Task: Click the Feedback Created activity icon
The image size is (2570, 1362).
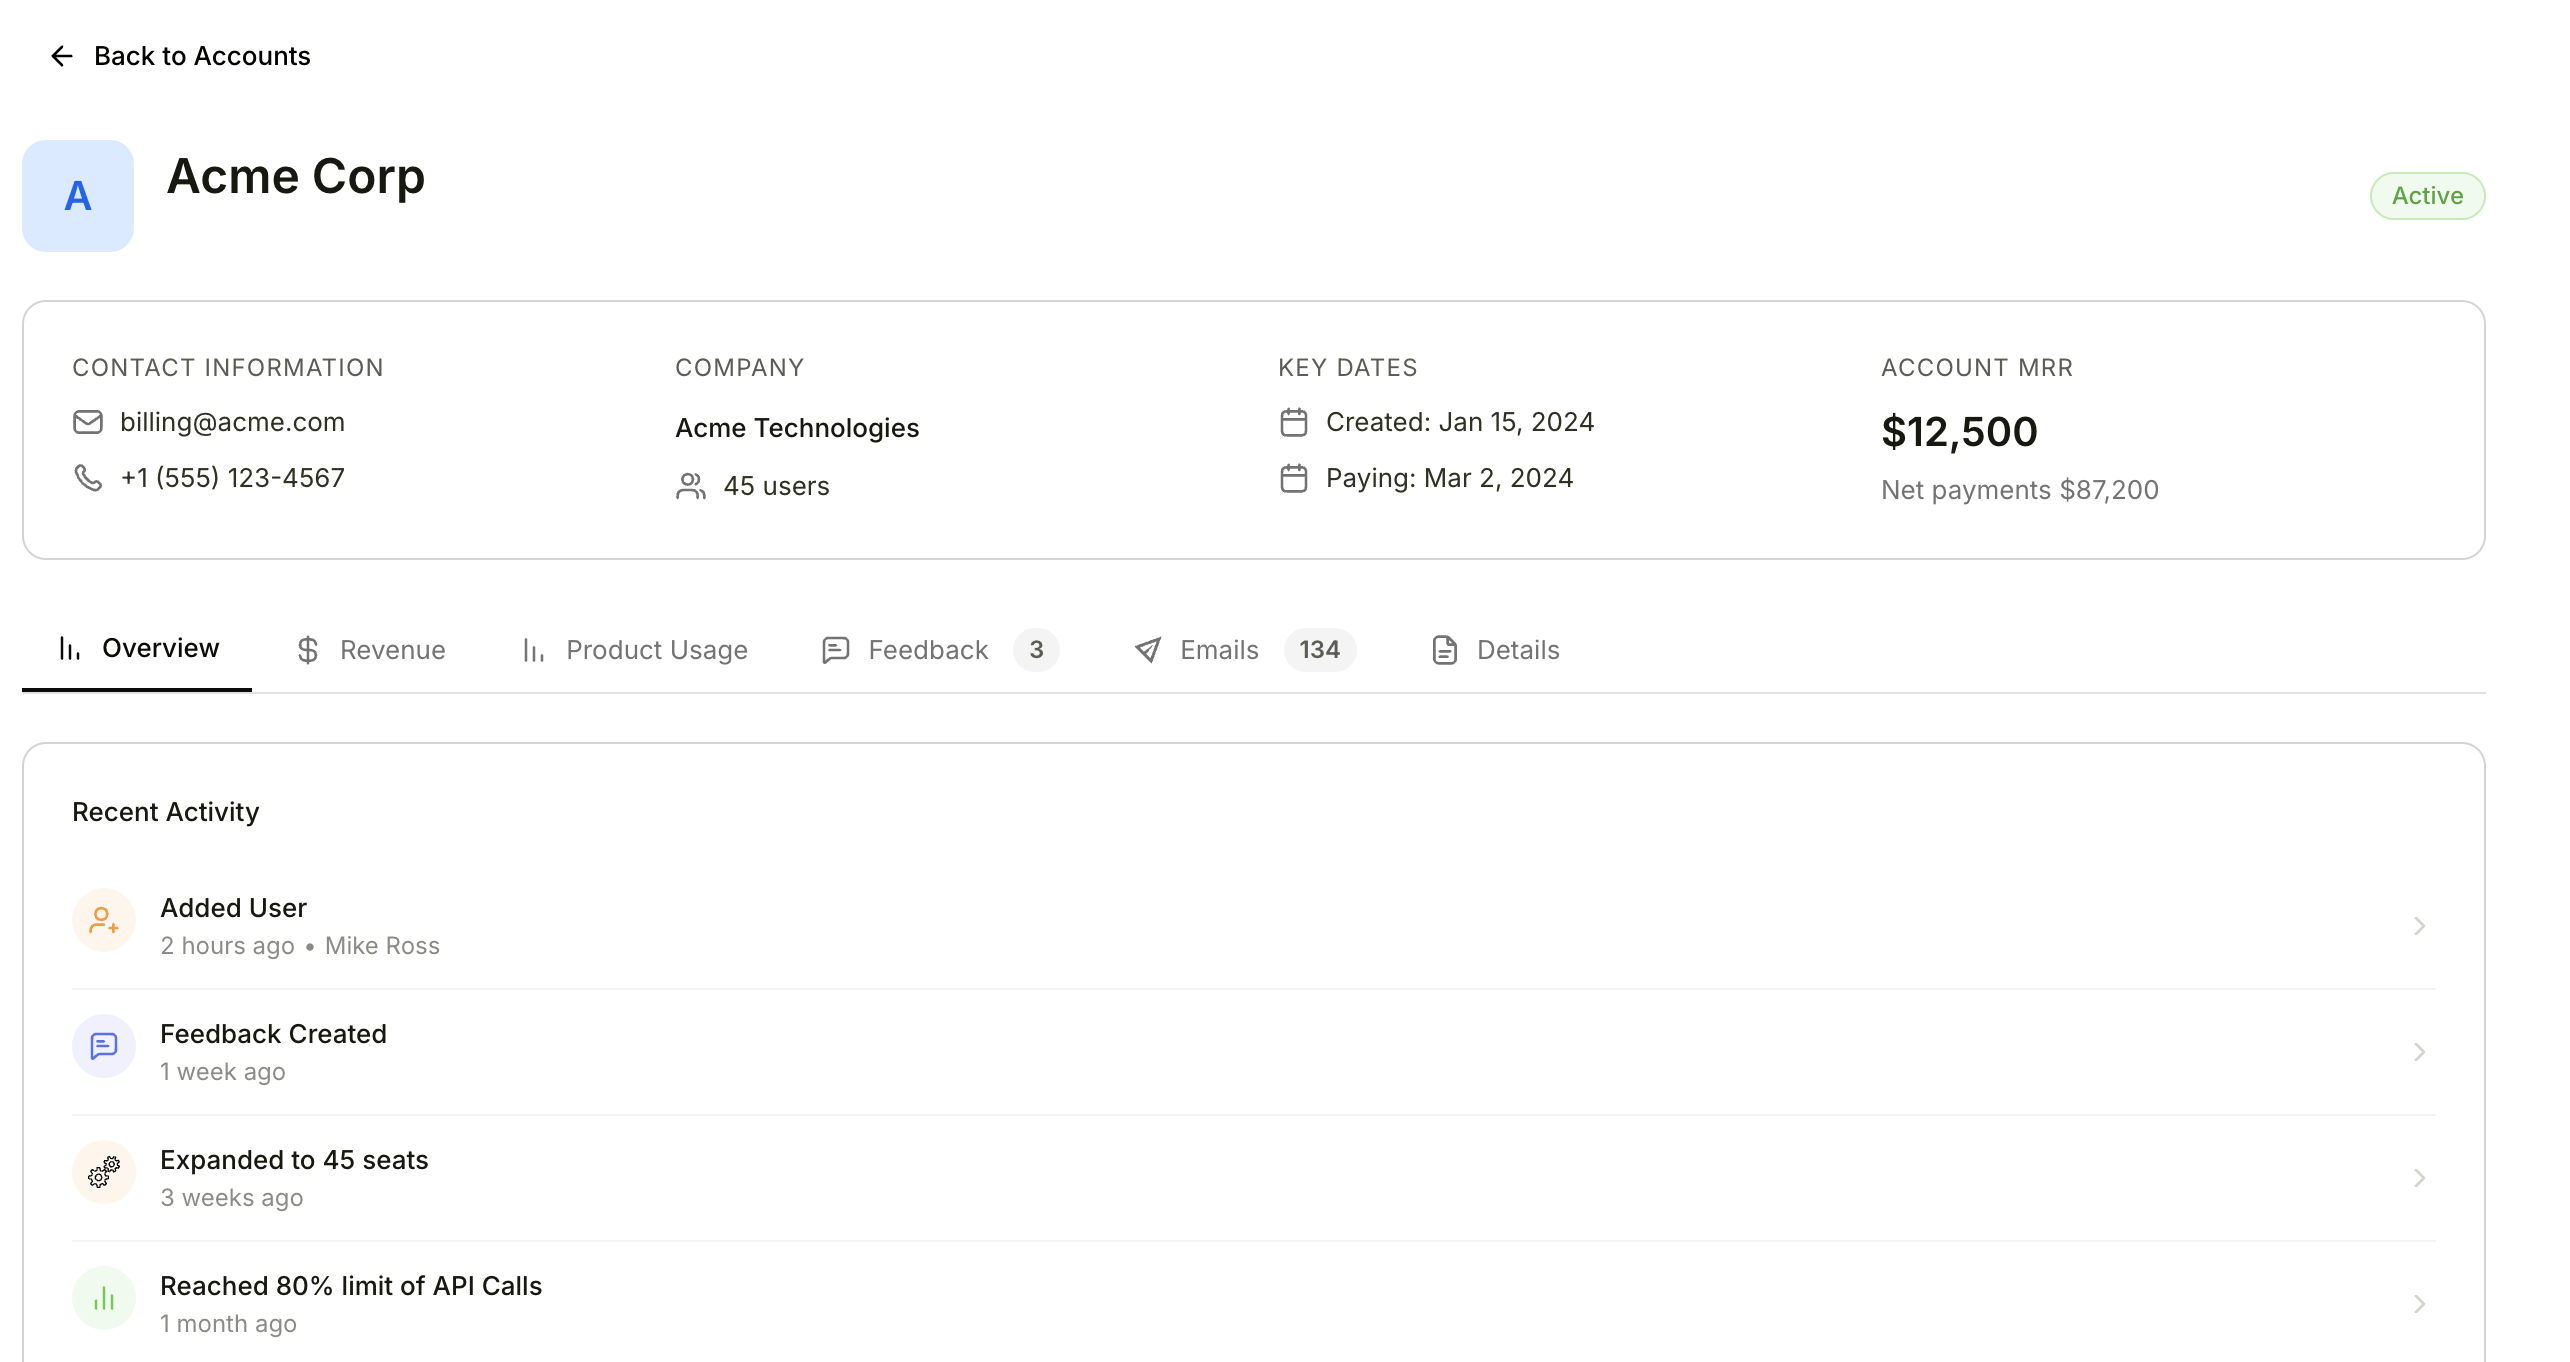Action: coord(104,1046)
